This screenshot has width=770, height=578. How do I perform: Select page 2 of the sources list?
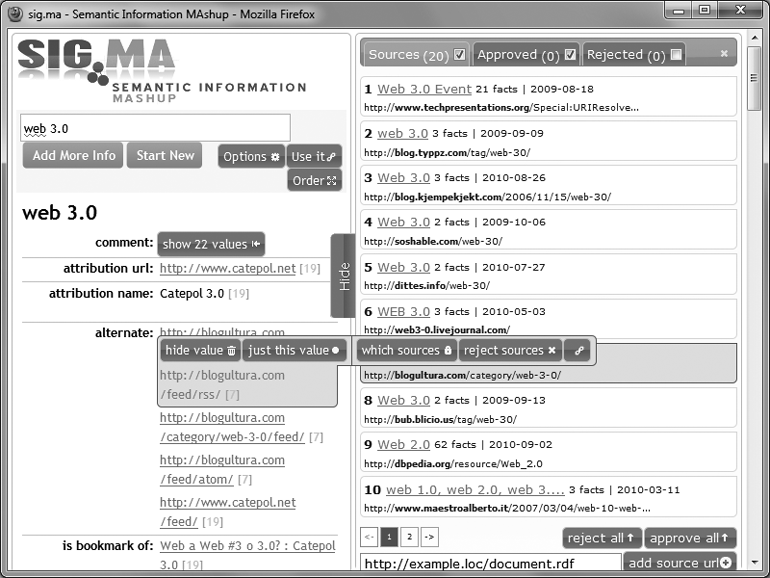pos(410,537)
